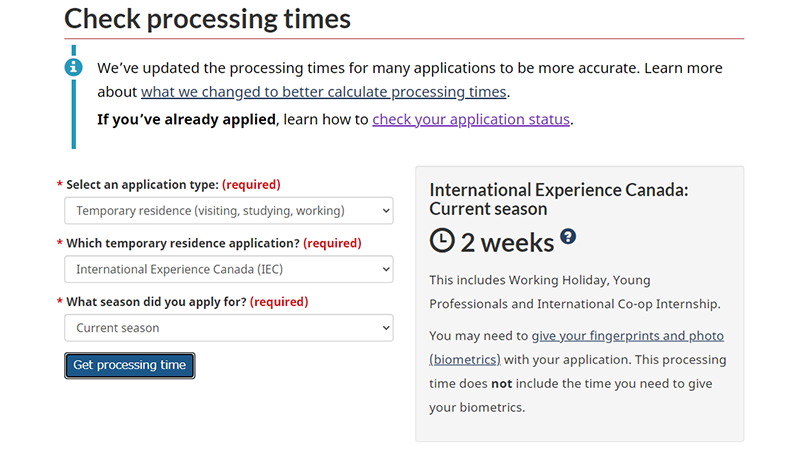Open what we changed to better calculate link

(323, 92)
